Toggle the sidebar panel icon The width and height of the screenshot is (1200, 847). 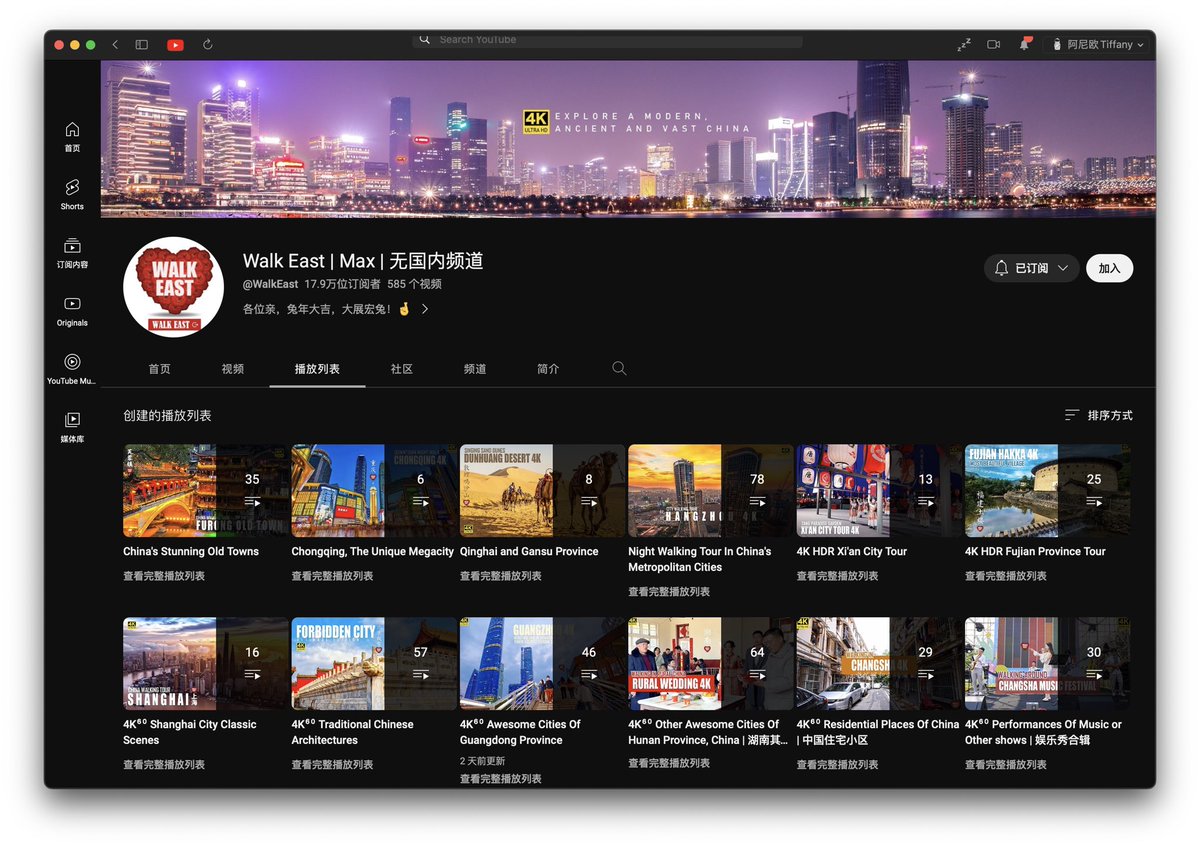(142, 45)
